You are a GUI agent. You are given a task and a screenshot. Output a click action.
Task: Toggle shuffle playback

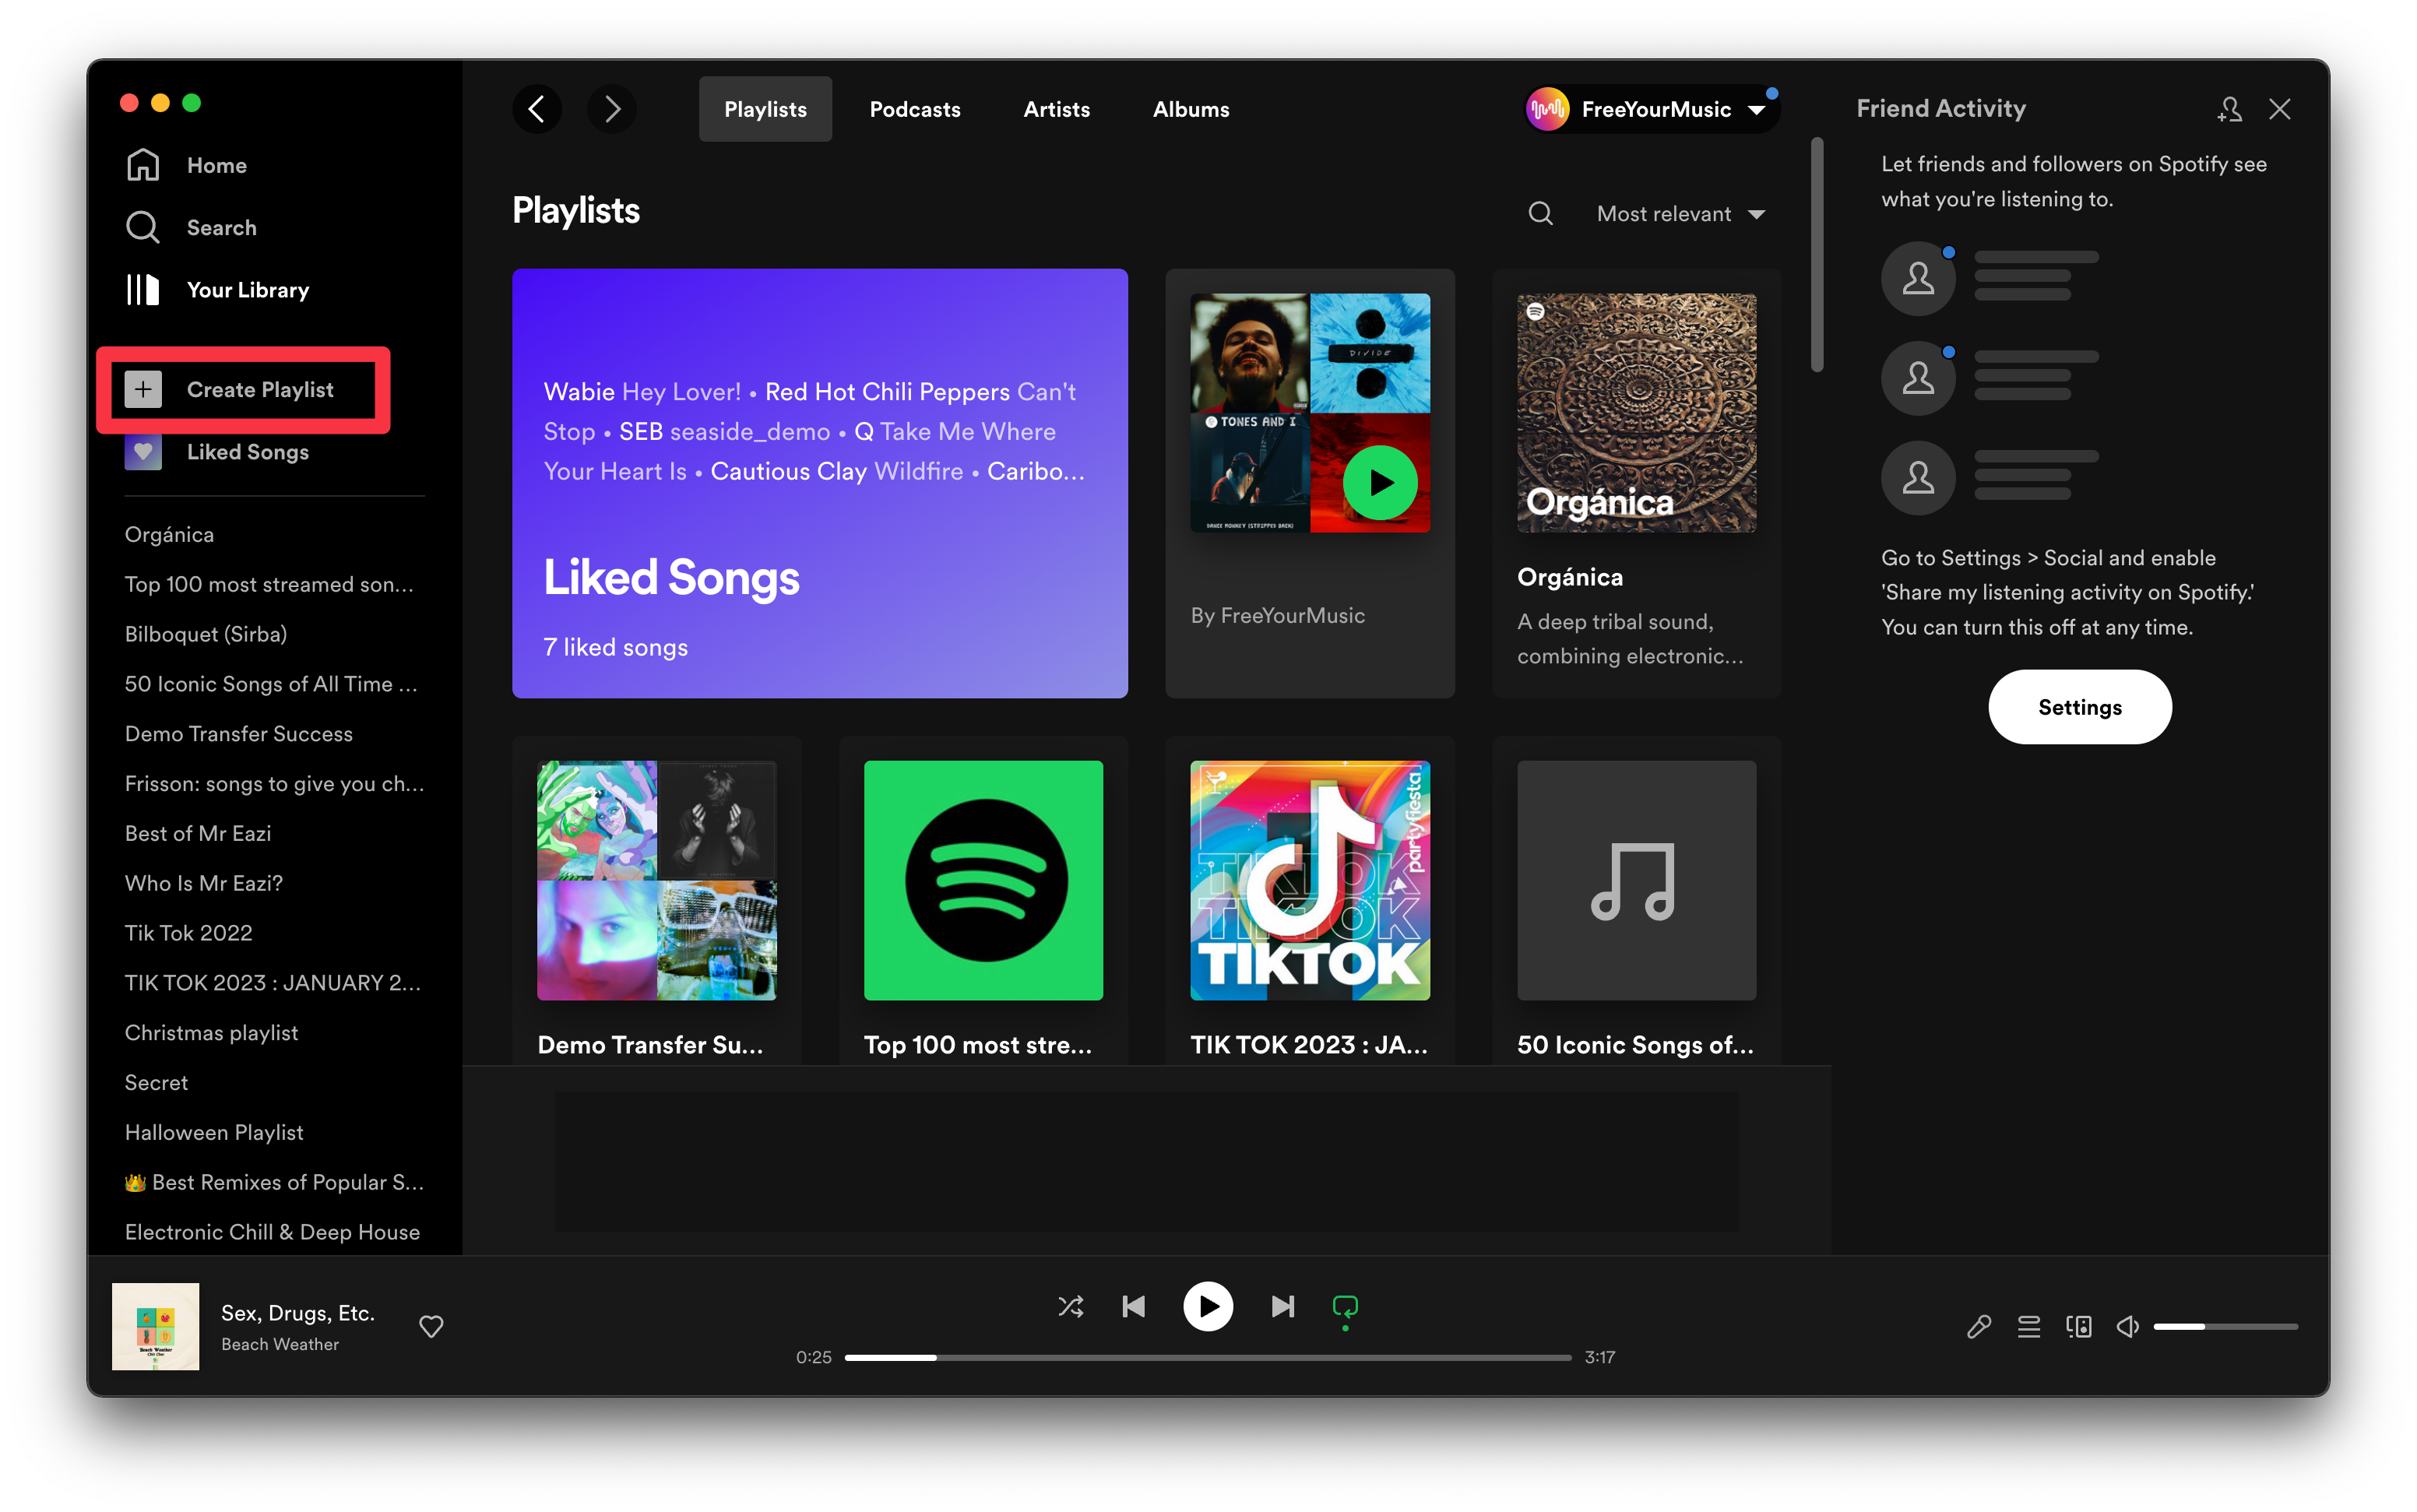[1070, 1306]
